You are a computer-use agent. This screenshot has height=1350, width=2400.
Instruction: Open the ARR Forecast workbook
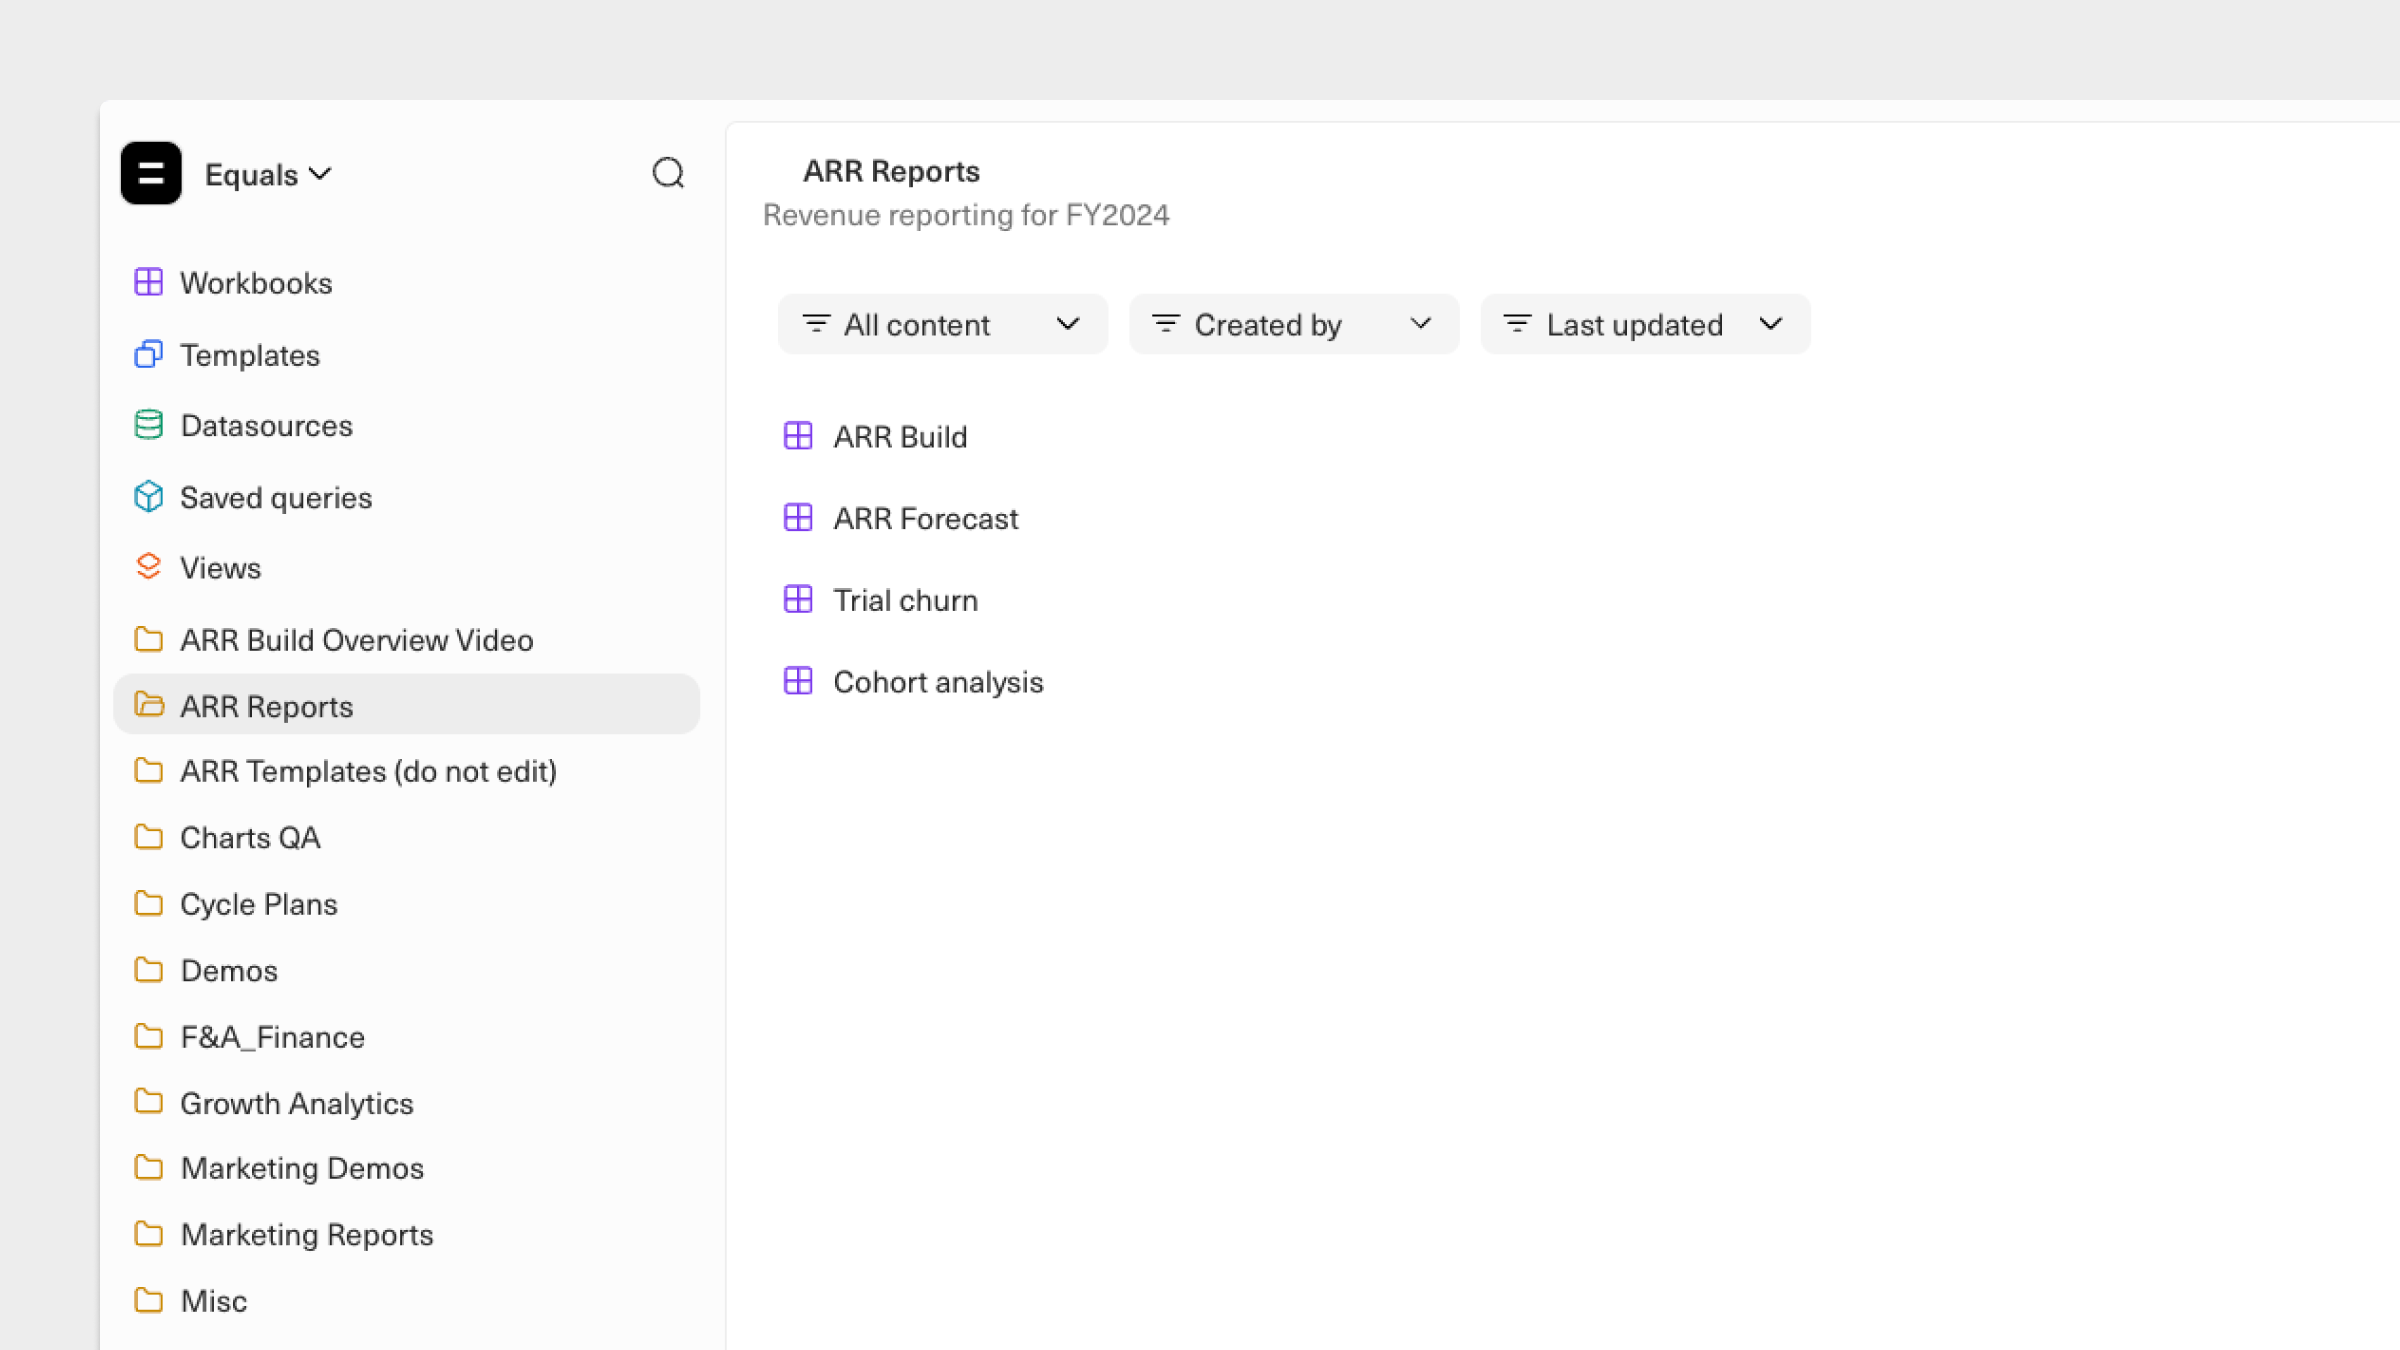coord(925,518)
